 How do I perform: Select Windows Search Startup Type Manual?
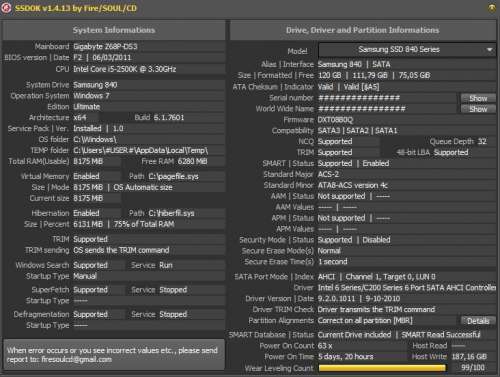pos(85,276)
